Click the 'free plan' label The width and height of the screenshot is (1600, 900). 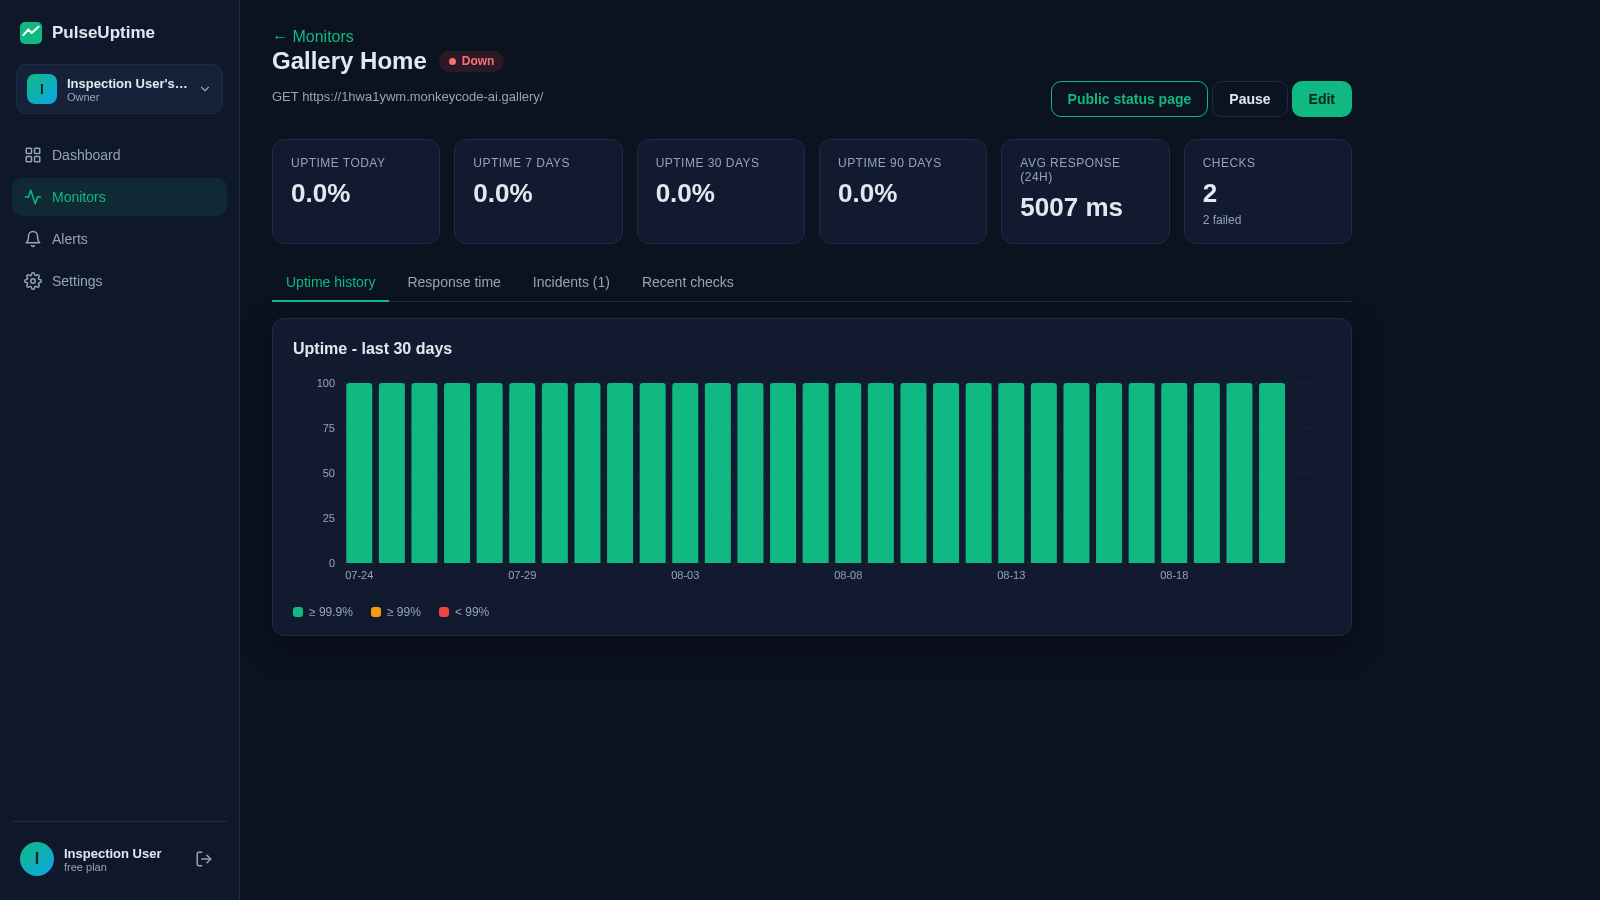pos(85,867)
